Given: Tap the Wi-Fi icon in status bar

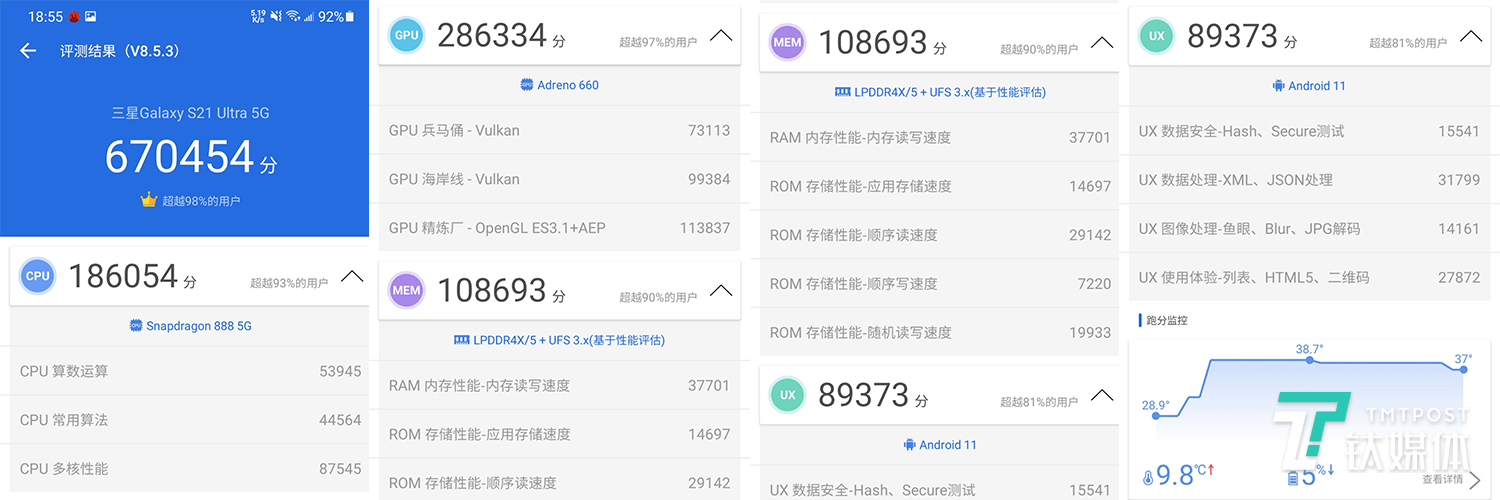Looking at the screenshot, I should 293,17.
